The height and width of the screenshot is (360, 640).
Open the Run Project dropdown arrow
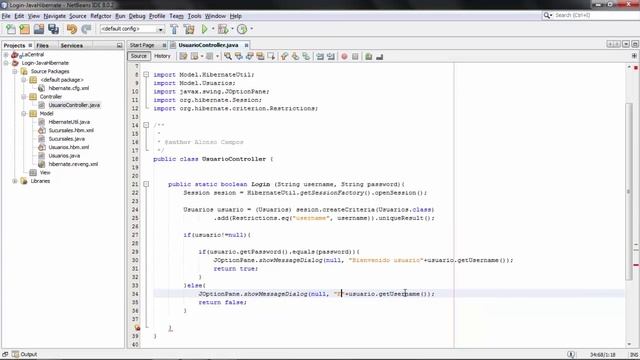[213, 29]
